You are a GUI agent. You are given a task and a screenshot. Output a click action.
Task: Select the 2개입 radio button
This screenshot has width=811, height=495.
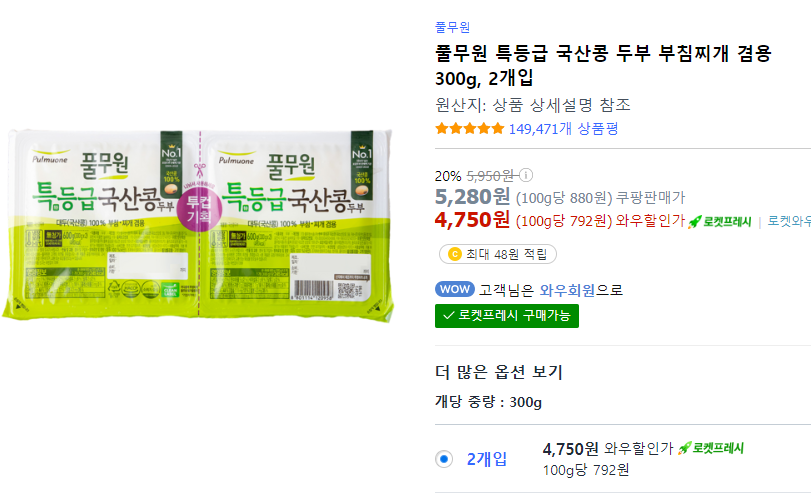tap(444, 459)
